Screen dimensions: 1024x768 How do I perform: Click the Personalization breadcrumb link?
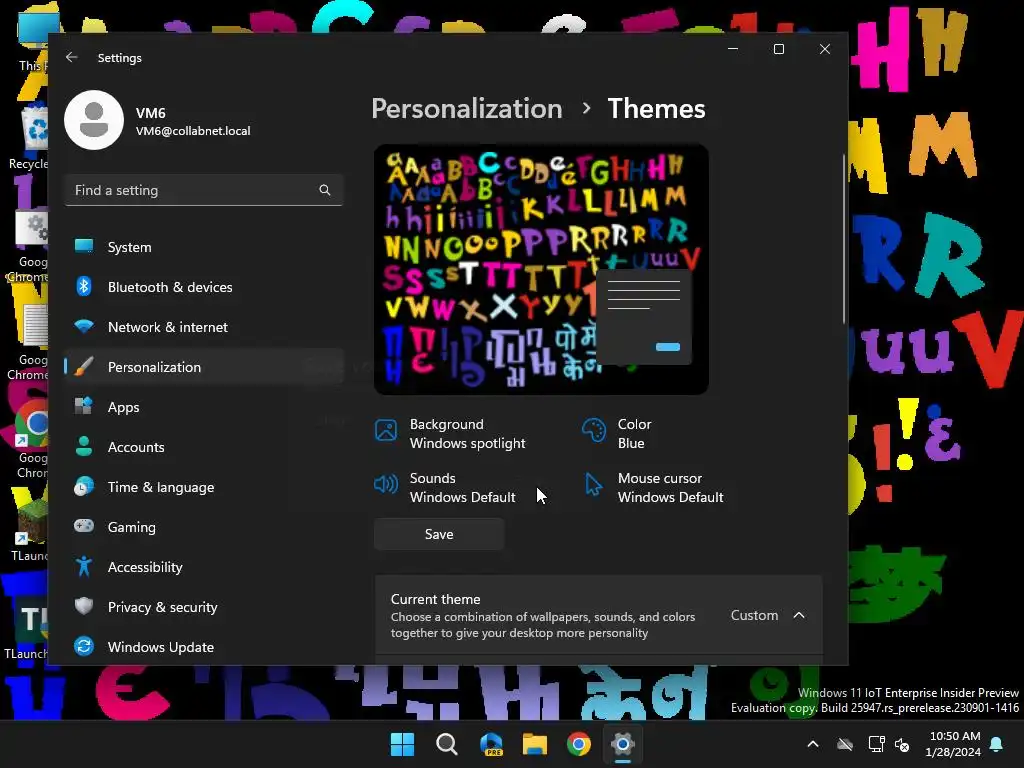click(467, 108)
